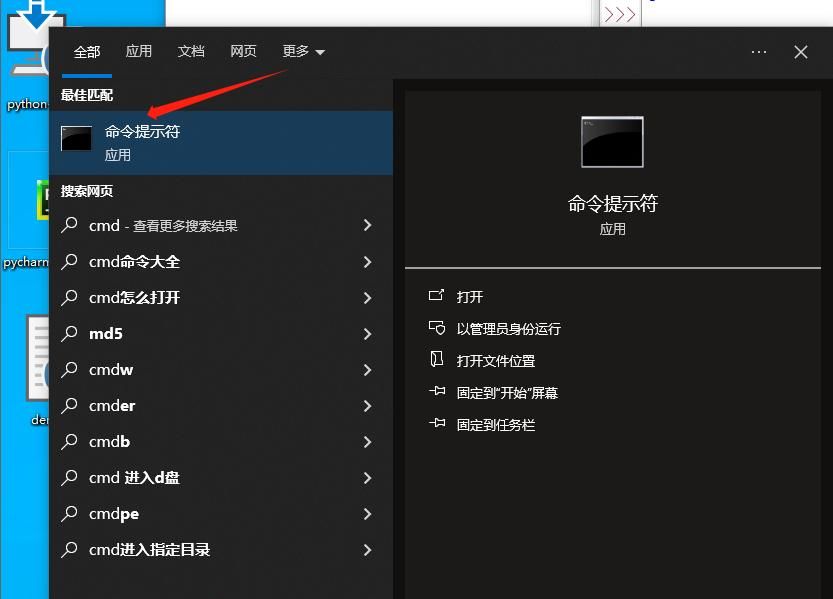Image resolution: width=833 pixels, height=599 pixels.
Task: Expand arrow next to cmd命令大全
Action: [x=367, y=262]
